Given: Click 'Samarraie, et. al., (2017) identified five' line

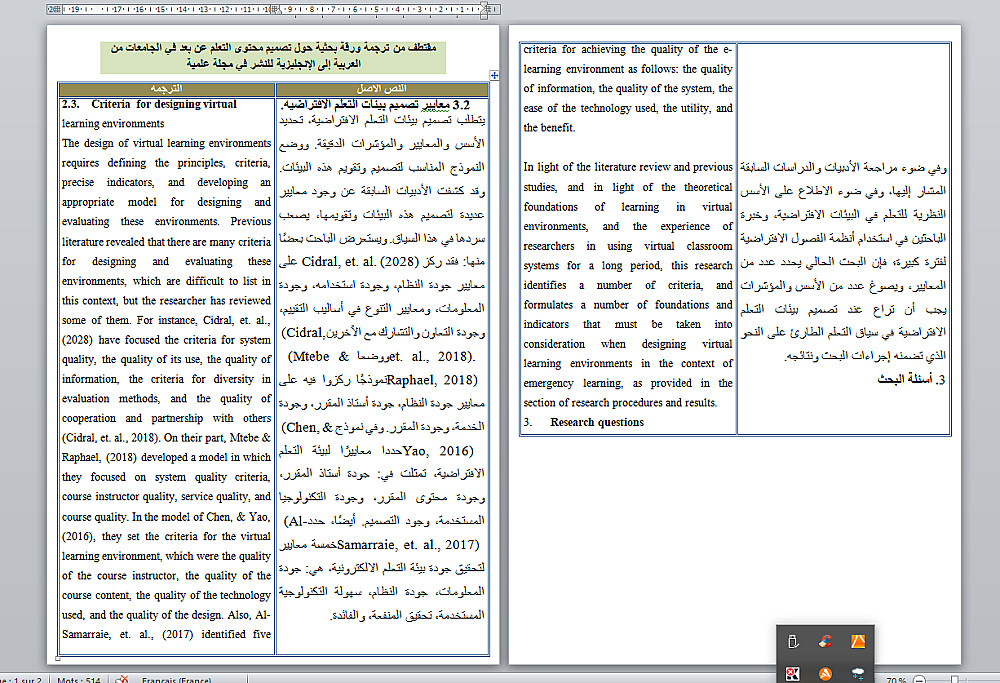Looking at the screenshot, I should (166, 634).
